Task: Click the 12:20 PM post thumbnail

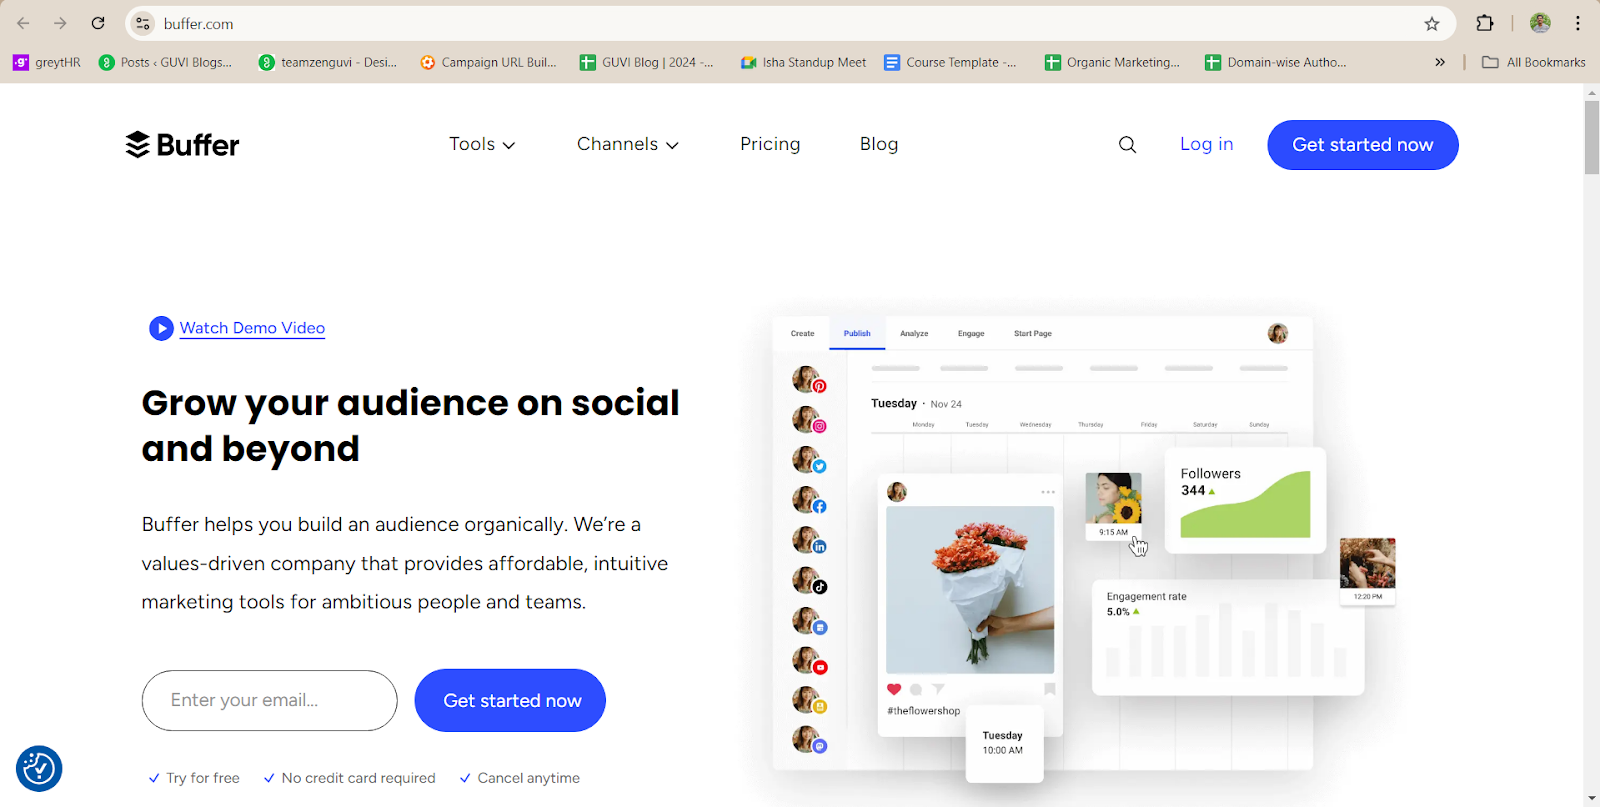Action: point(1367,571)
